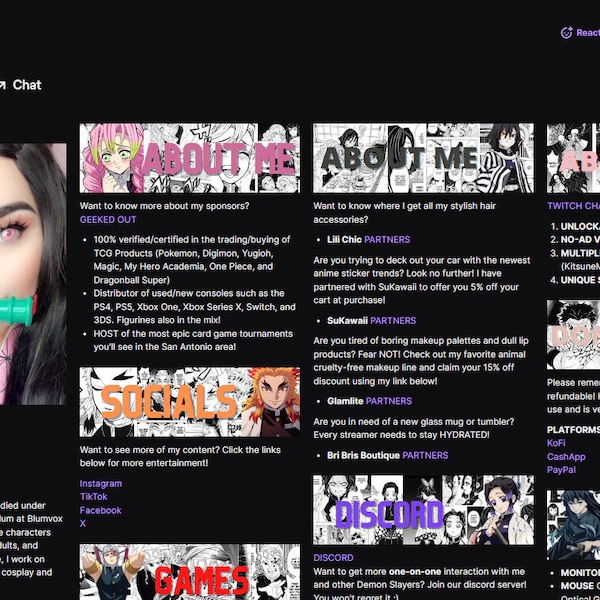The width and height of the screenshot is (600, 600).
Task: Click the pink ABOUT ME banner
Action: point(190,158)
